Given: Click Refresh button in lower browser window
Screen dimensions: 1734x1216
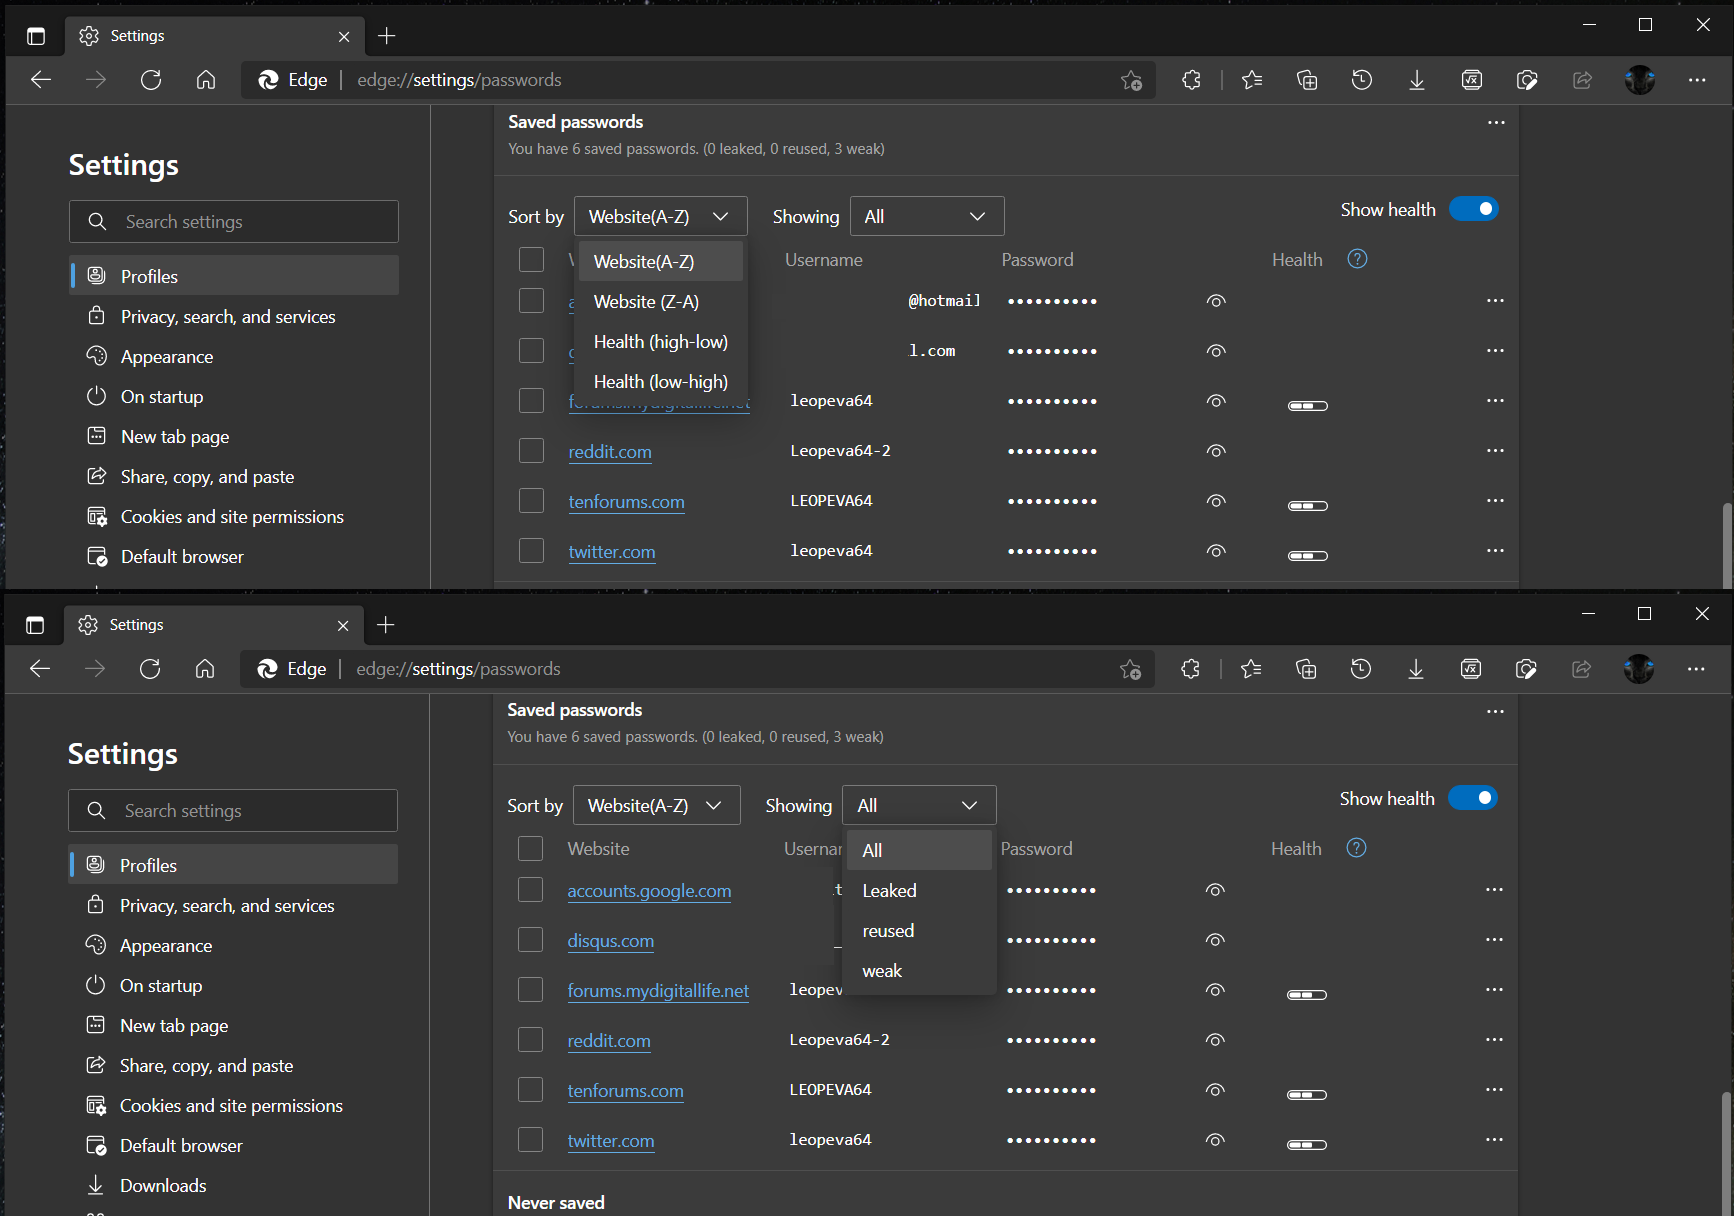Looking at the screenshot, I should [150, 669].
